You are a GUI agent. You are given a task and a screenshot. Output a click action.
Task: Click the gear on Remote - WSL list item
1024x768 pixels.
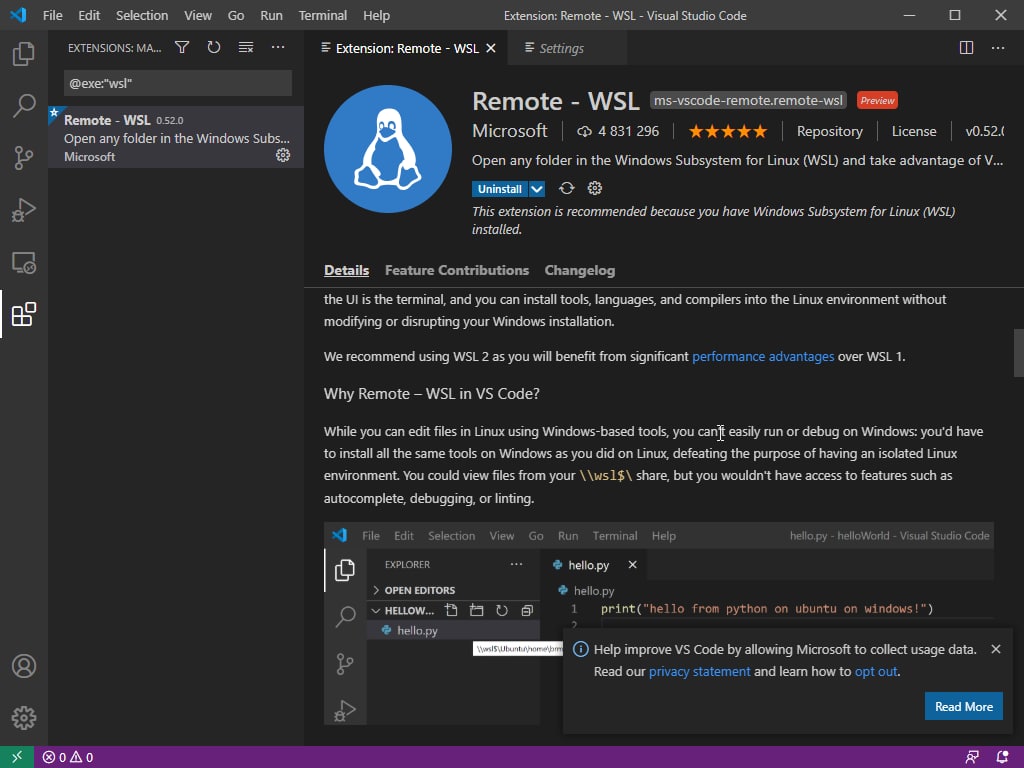tap(283, 155)
